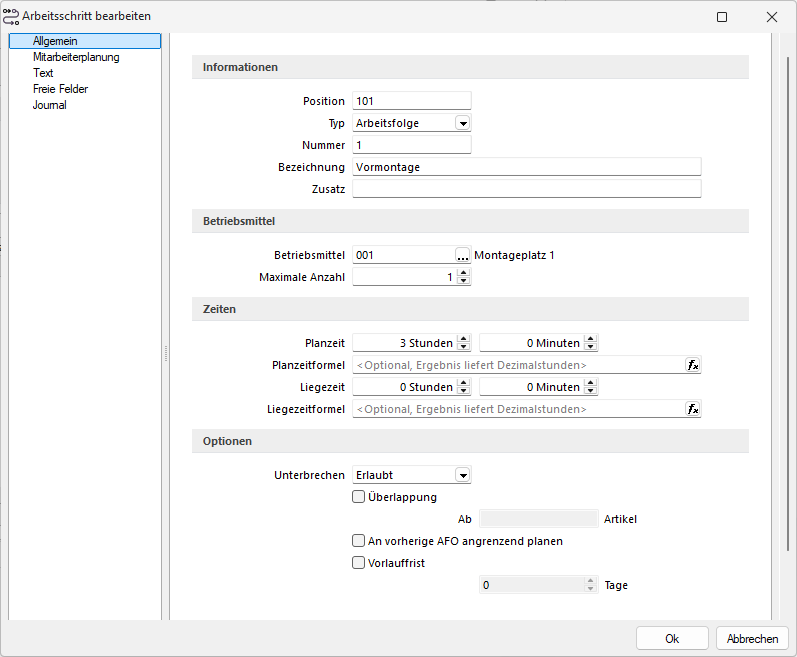Switch to the Freie Felder section
The image size is (797, 657).
[x=60, y=89]
